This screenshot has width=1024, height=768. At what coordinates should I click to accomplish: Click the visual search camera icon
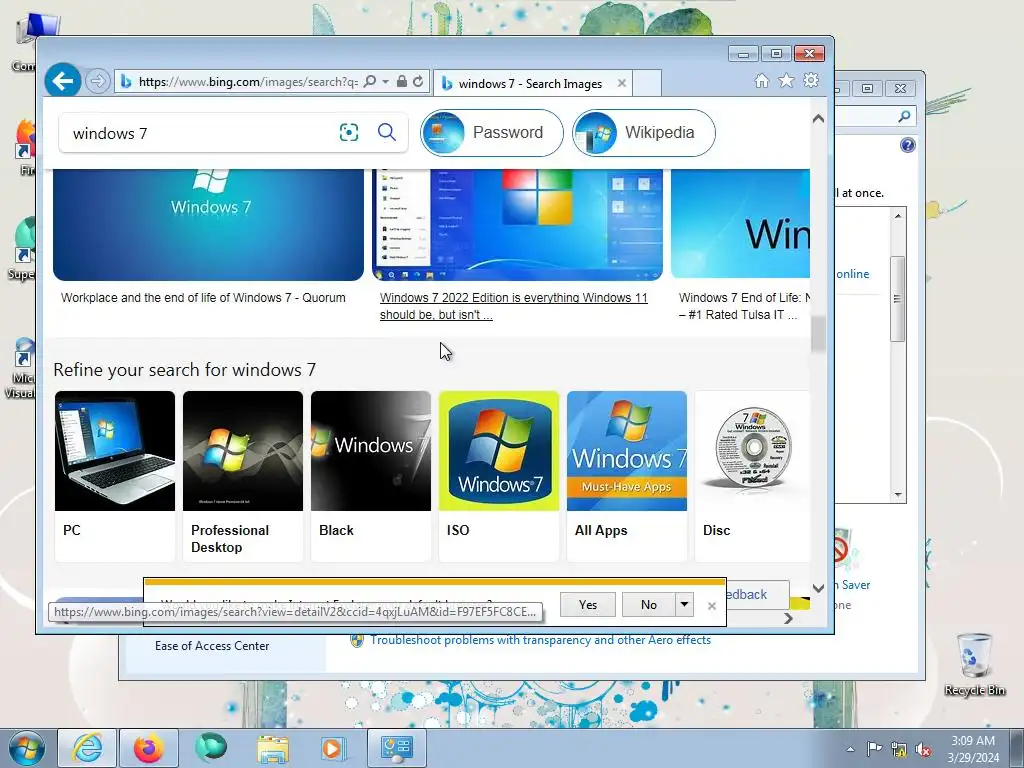(349, 133)
